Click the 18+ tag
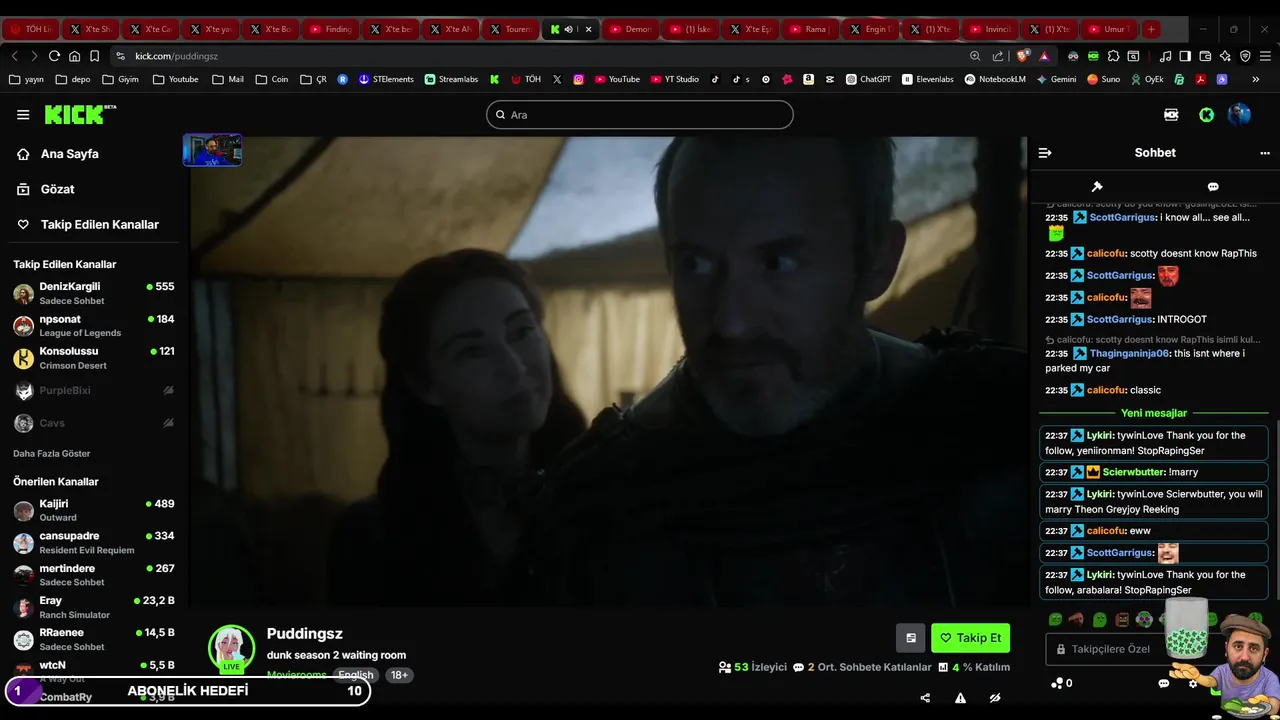 pos(399,675)
